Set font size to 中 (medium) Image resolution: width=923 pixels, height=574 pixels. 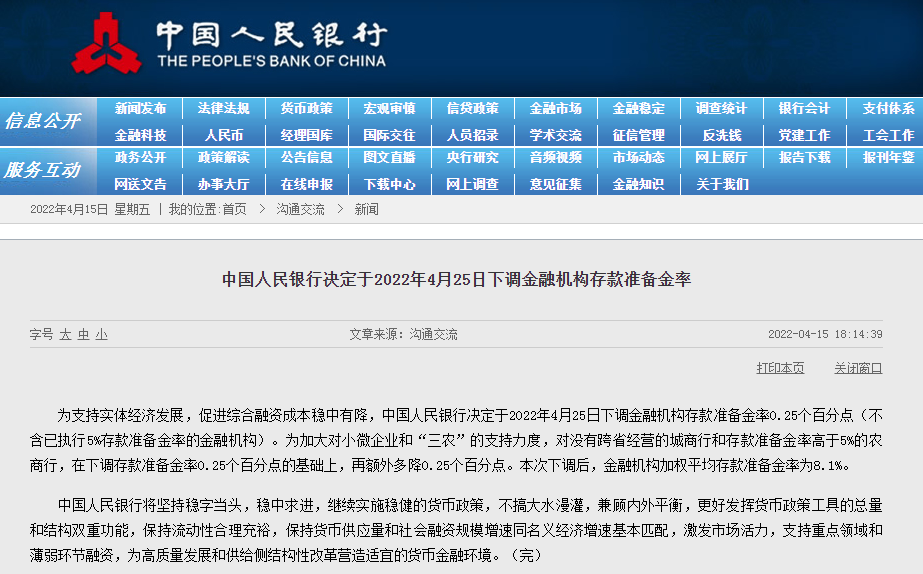[x=84, y=335]
